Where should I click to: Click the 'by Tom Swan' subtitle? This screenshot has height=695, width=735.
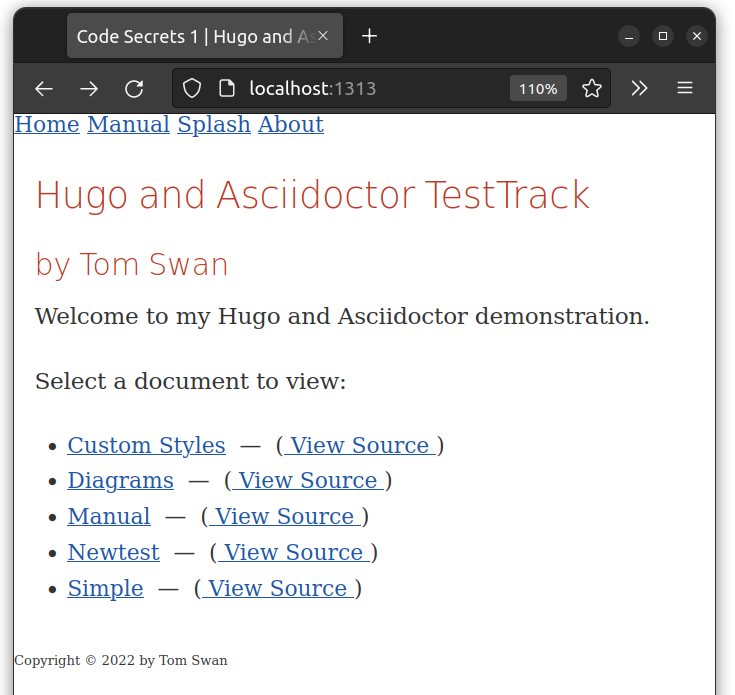[x=132, y=265]
